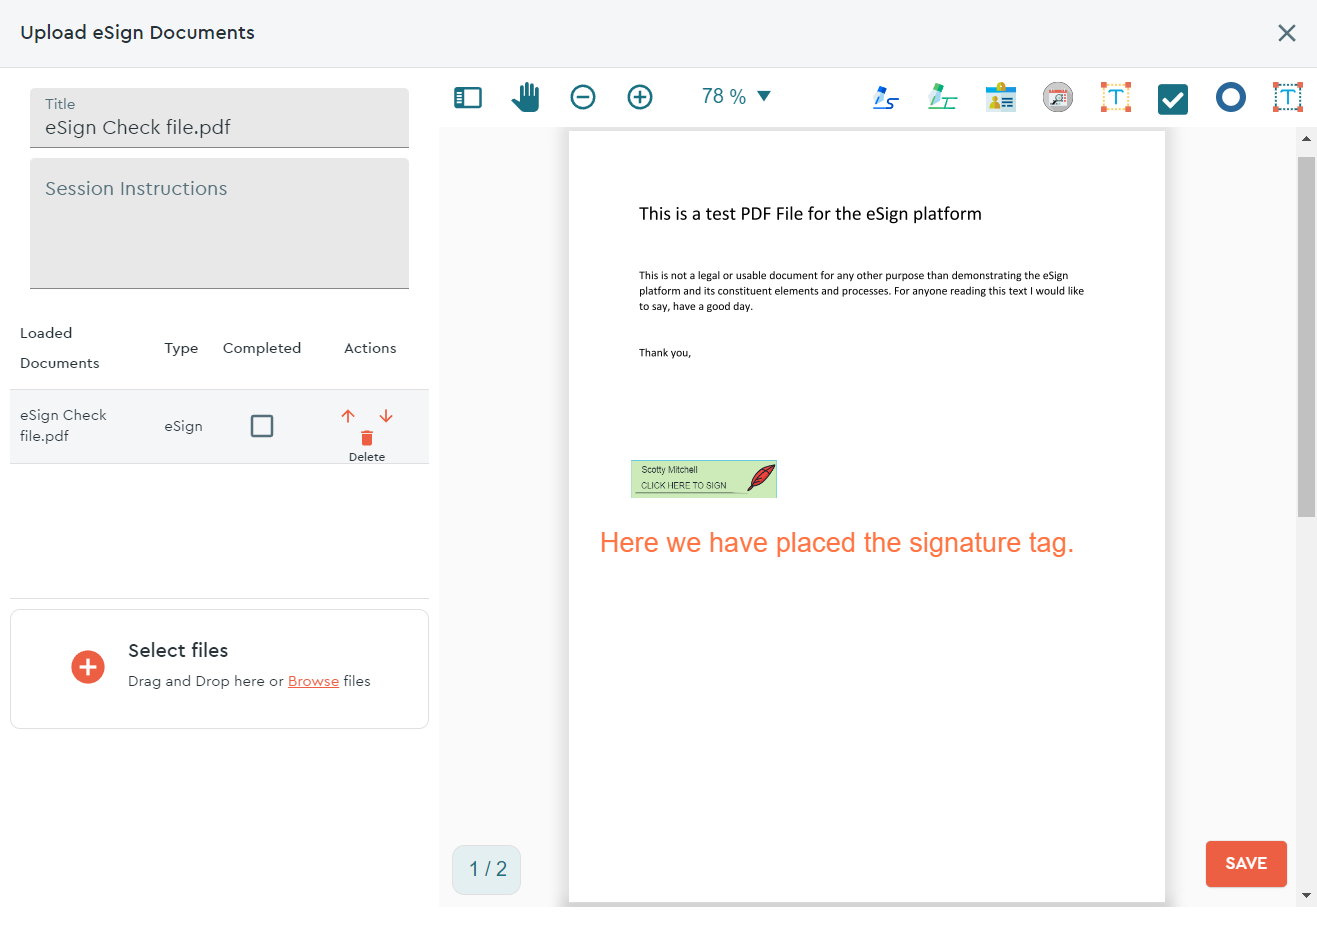Click the scrollbar down arrow
The width and height of the screenshot is (1317, 932).
coord(1306,895)
